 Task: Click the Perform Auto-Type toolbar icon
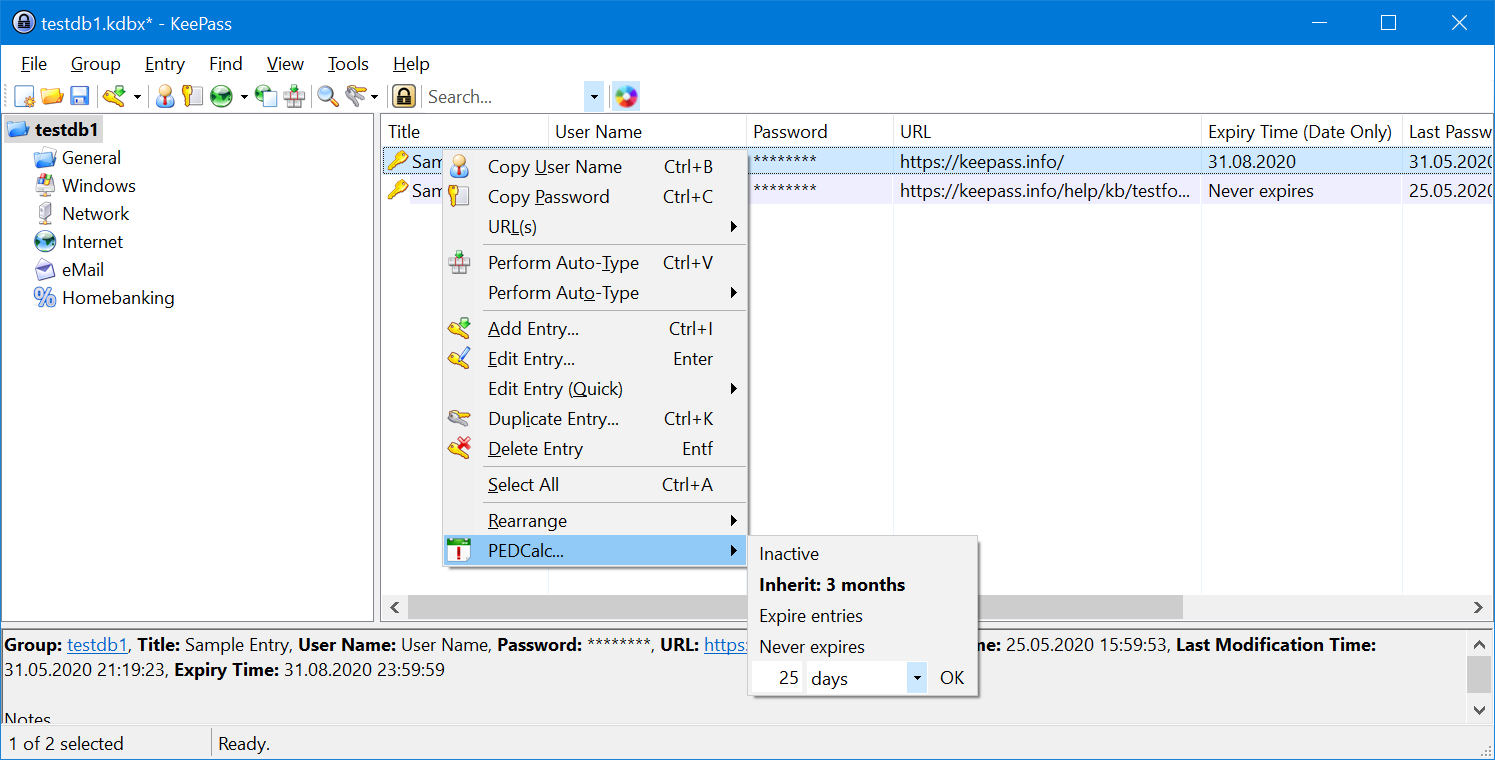[294, 97]
